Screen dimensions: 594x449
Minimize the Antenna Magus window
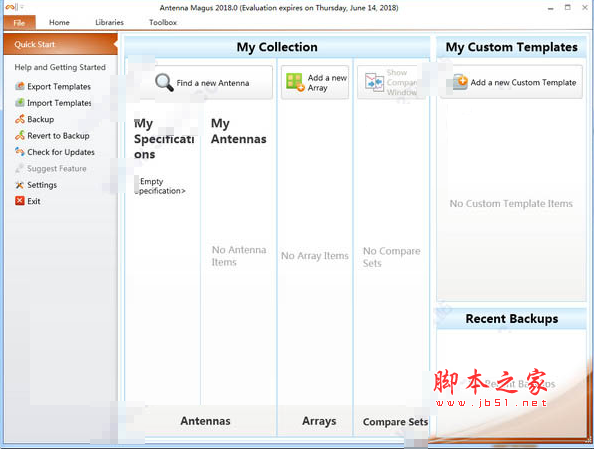click(550, 8)
